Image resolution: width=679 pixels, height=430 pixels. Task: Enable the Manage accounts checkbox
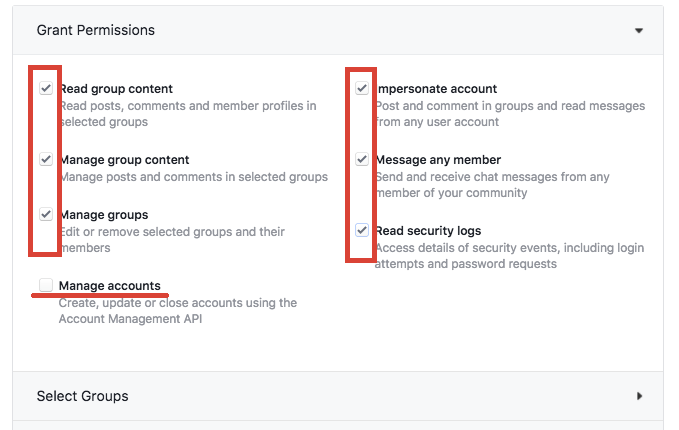tap(46, 286)
